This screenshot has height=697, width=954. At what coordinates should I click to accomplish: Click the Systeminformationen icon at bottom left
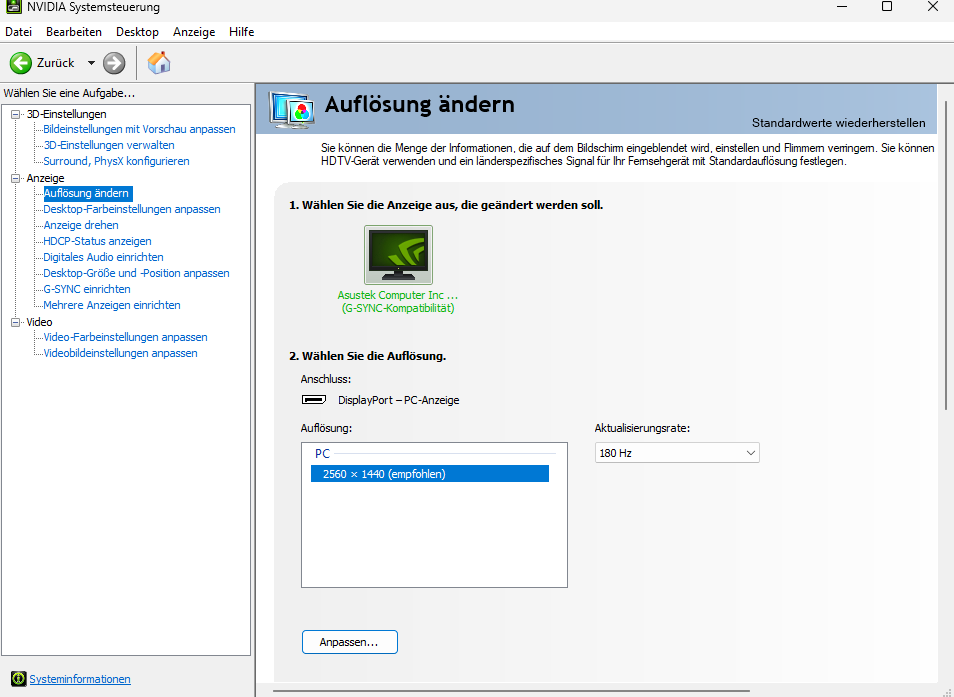click(19, 678)
